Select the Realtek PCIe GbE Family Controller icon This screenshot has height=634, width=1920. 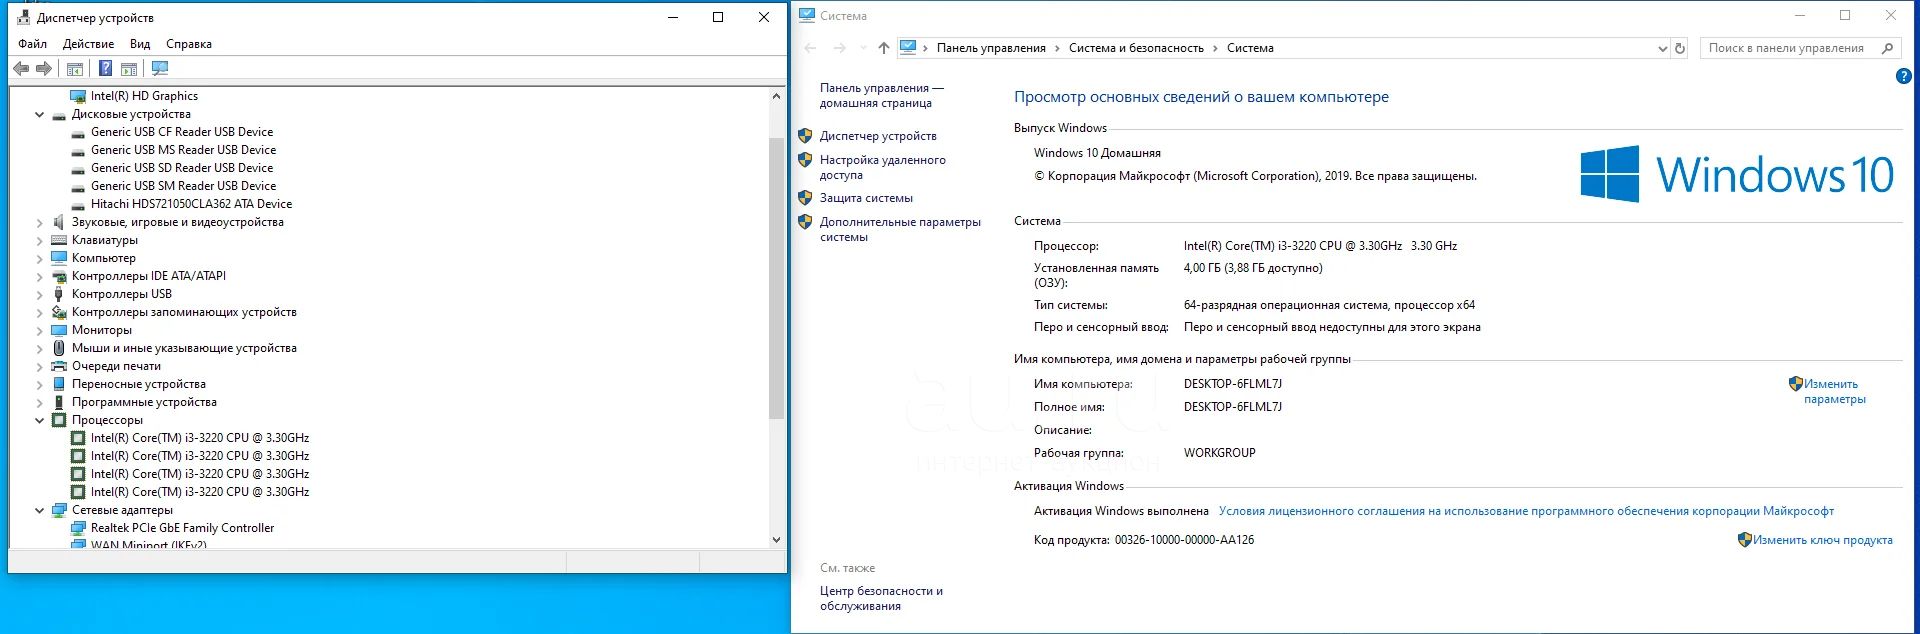(79, 528)
